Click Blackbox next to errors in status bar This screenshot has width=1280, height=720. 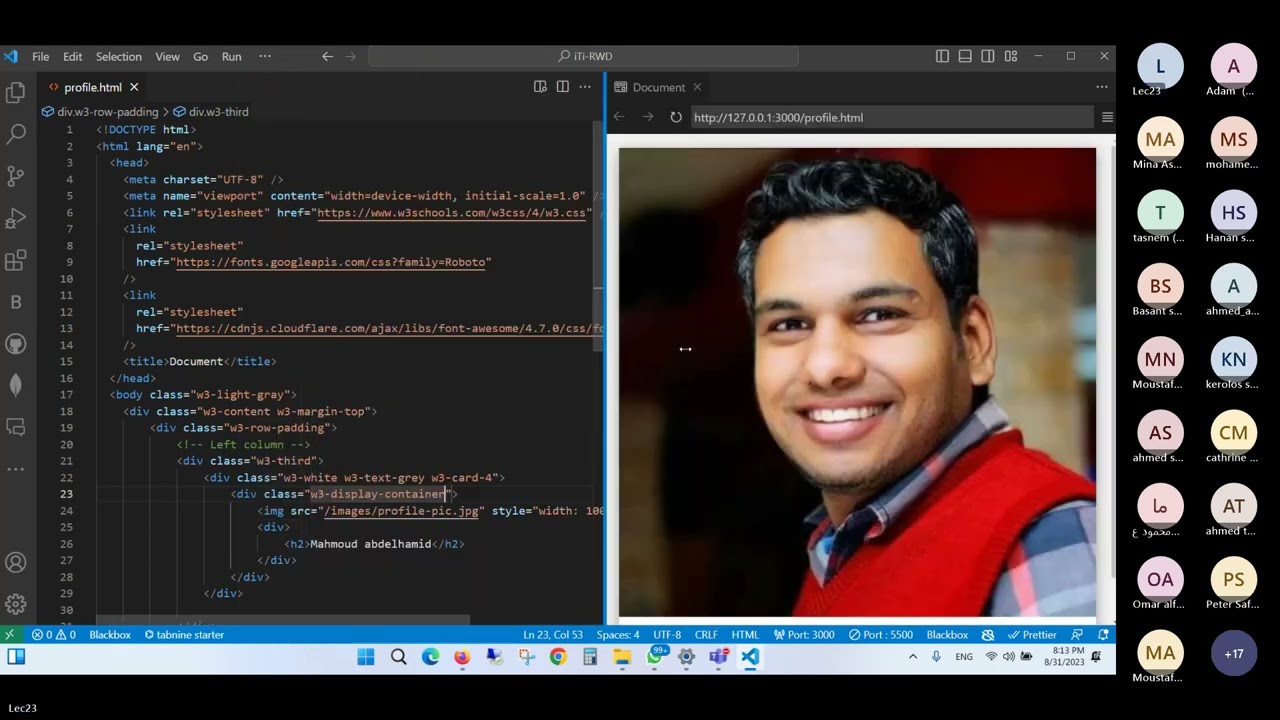(110, 634)
